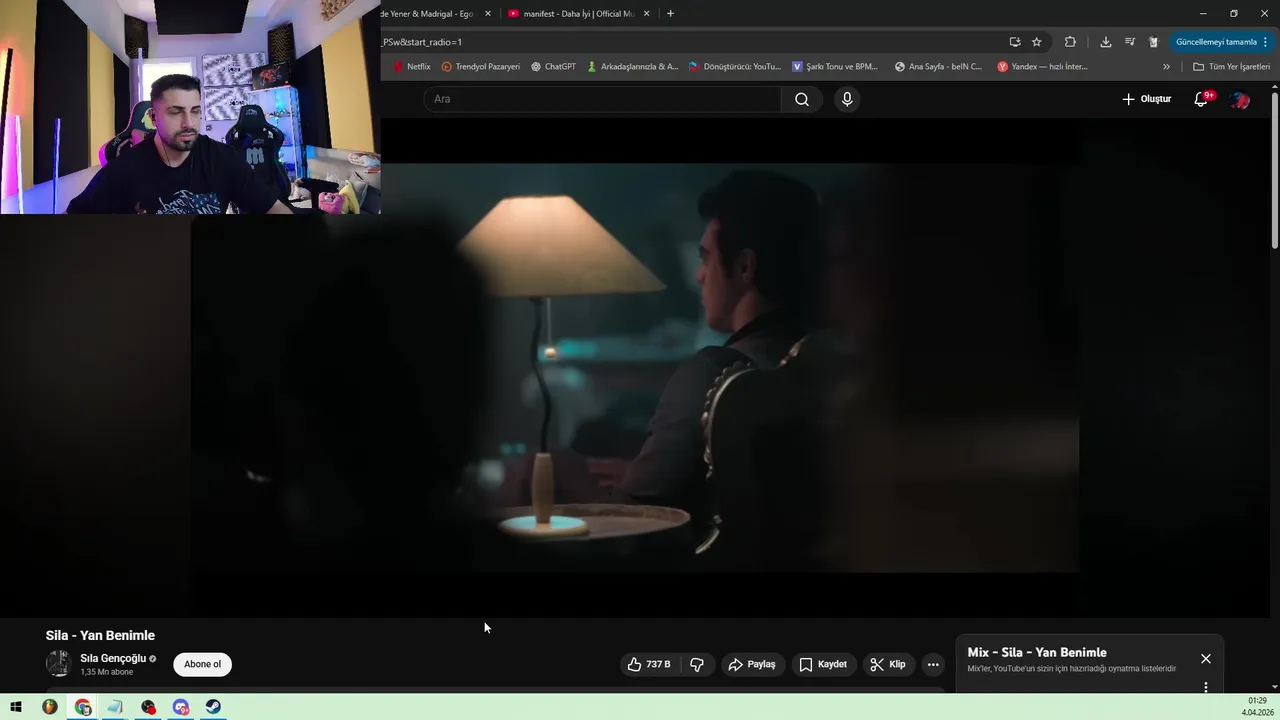Save the video with the Kaydet button
This screenshot has width=1280, height=720.
point(823,664)
